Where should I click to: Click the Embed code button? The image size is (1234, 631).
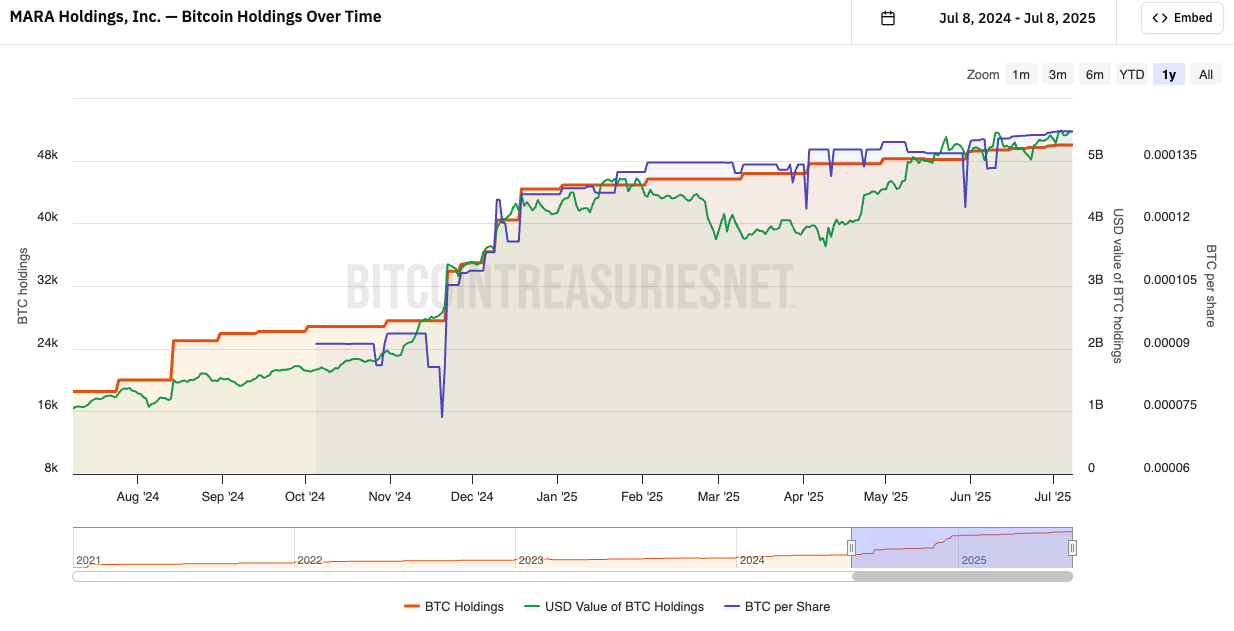(1182, 18)
